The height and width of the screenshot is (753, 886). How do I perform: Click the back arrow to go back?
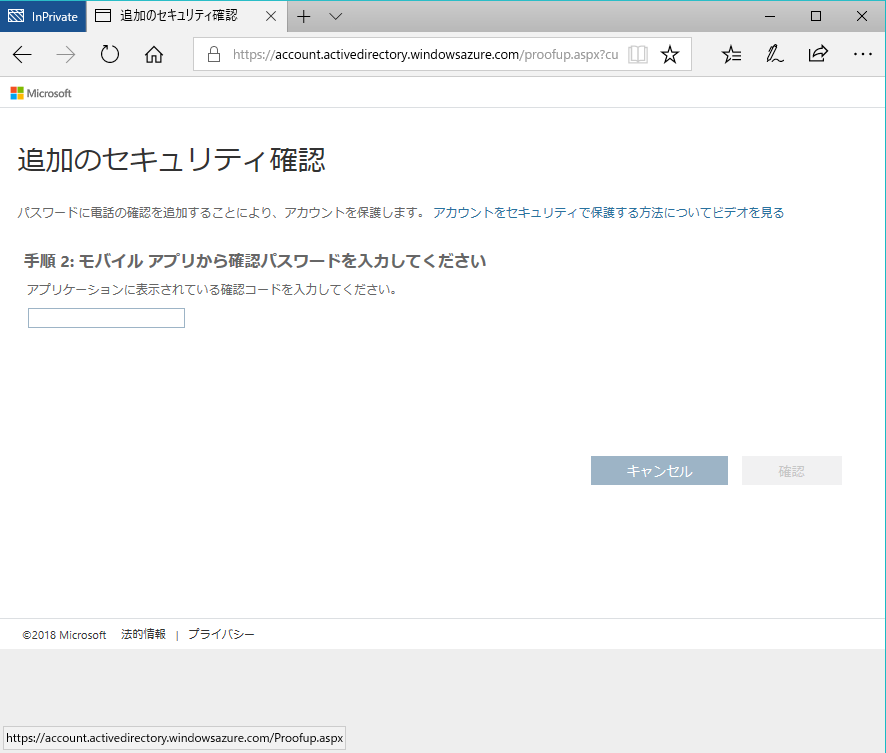click(22, 54)
